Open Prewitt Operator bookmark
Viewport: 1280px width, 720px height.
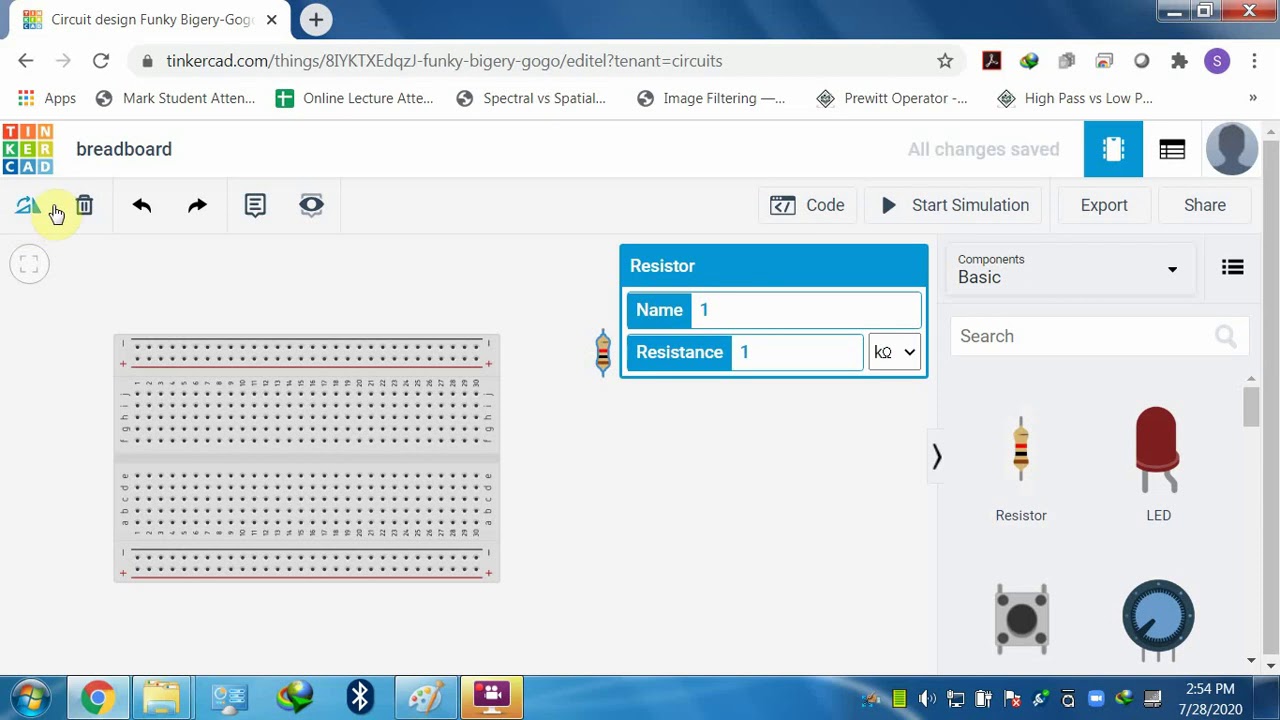(892, 98)
